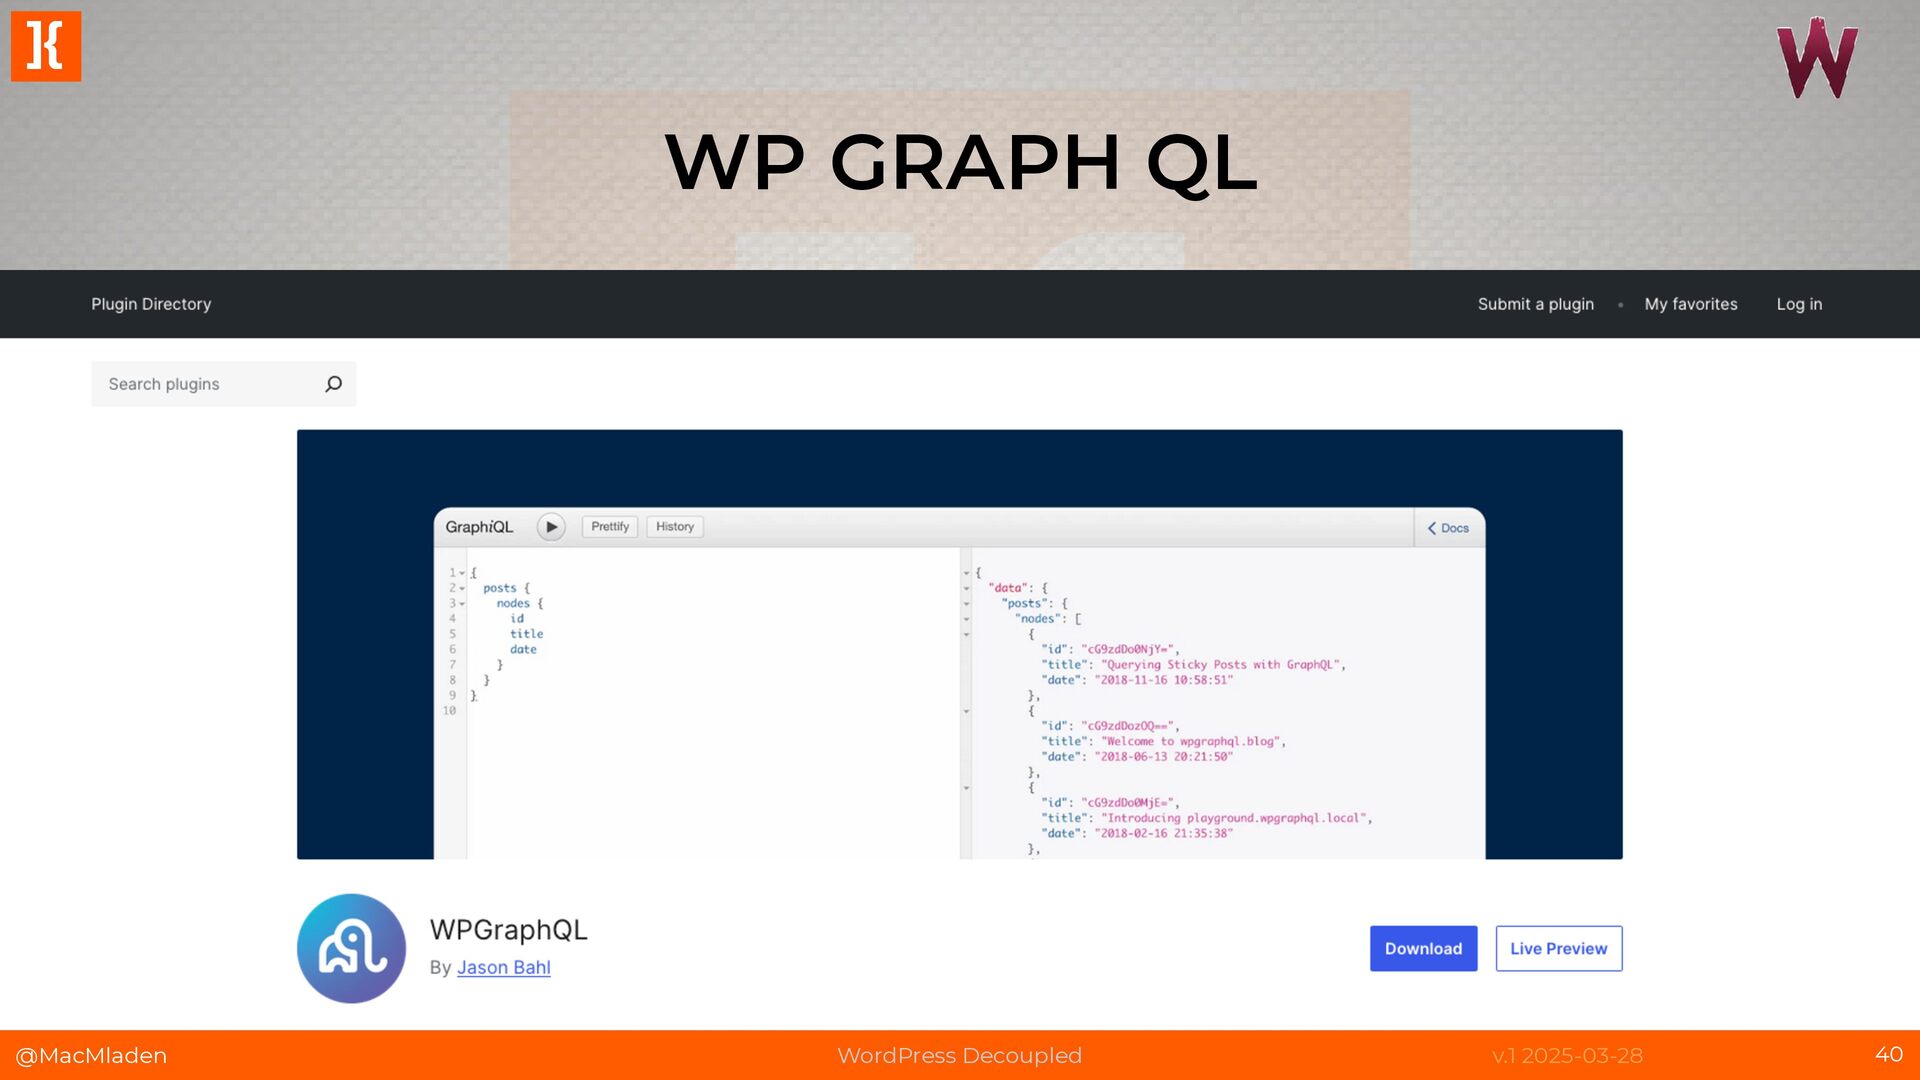Open the Live Preview
This screenshot has width=1920, height=1080.
tap(1559, 948)
